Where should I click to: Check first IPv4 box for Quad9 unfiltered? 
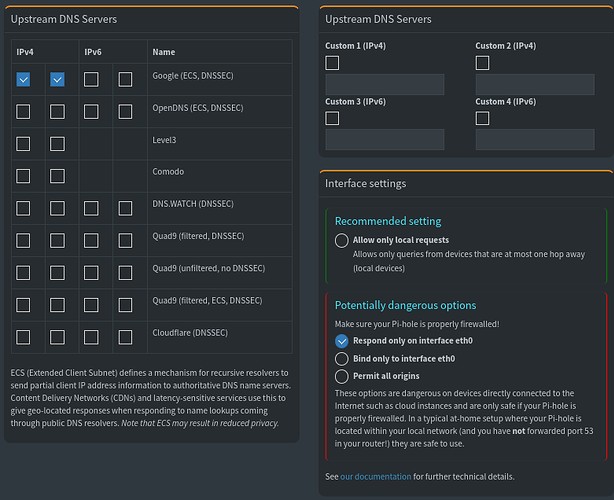[23, 272]
